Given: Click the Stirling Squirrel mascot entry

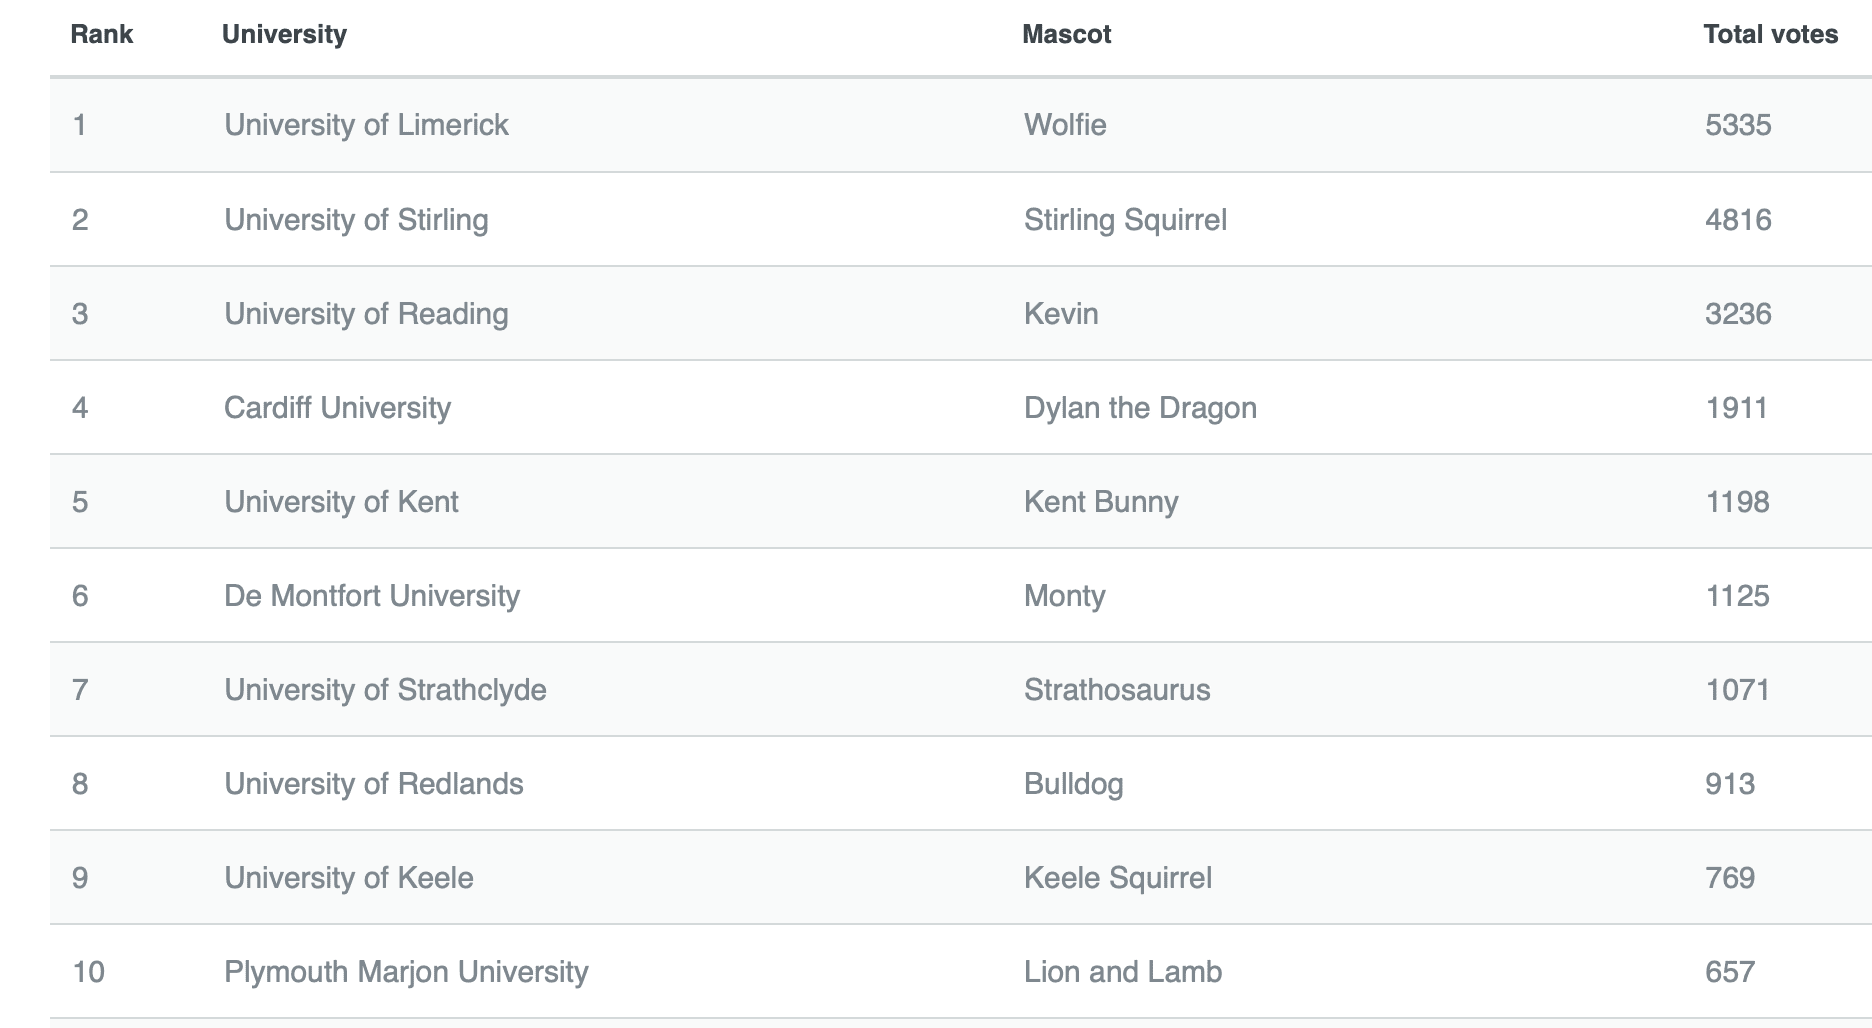Looking at the screenshot, I should click(1125, 220).
